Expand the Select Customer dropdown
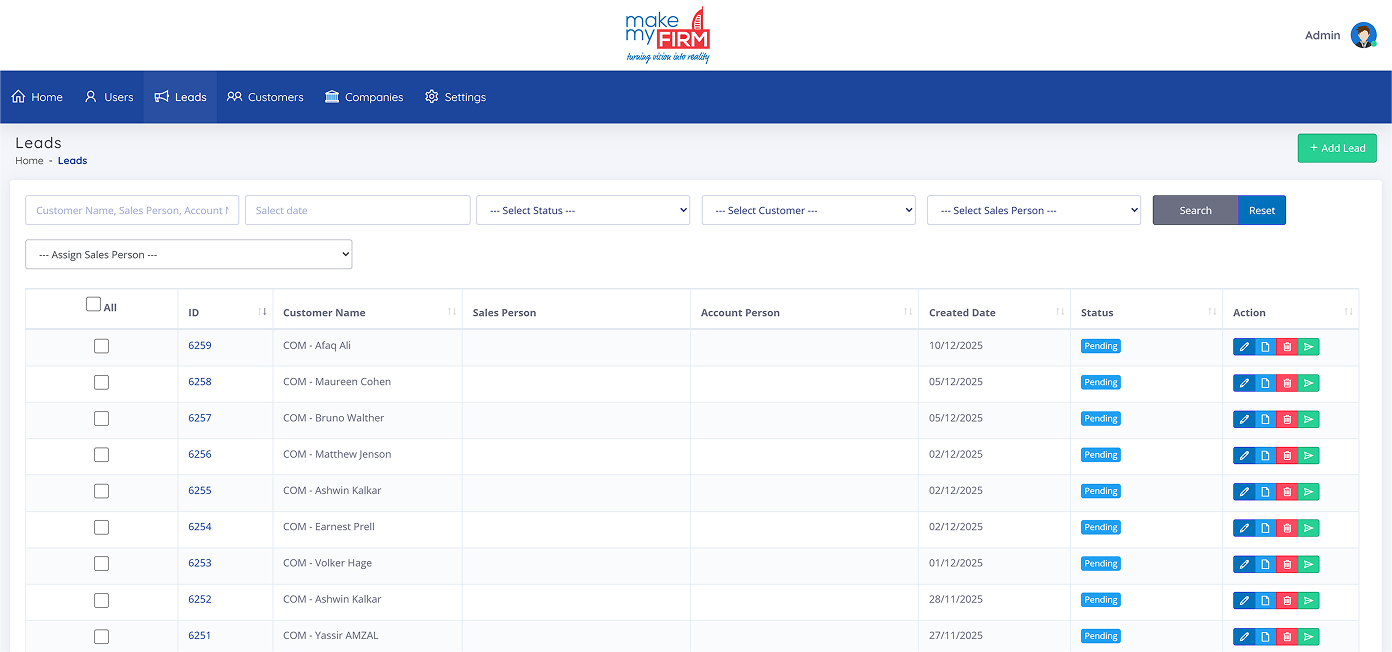The width and height of the screenshot is (1392, 652). click(808, 210)
